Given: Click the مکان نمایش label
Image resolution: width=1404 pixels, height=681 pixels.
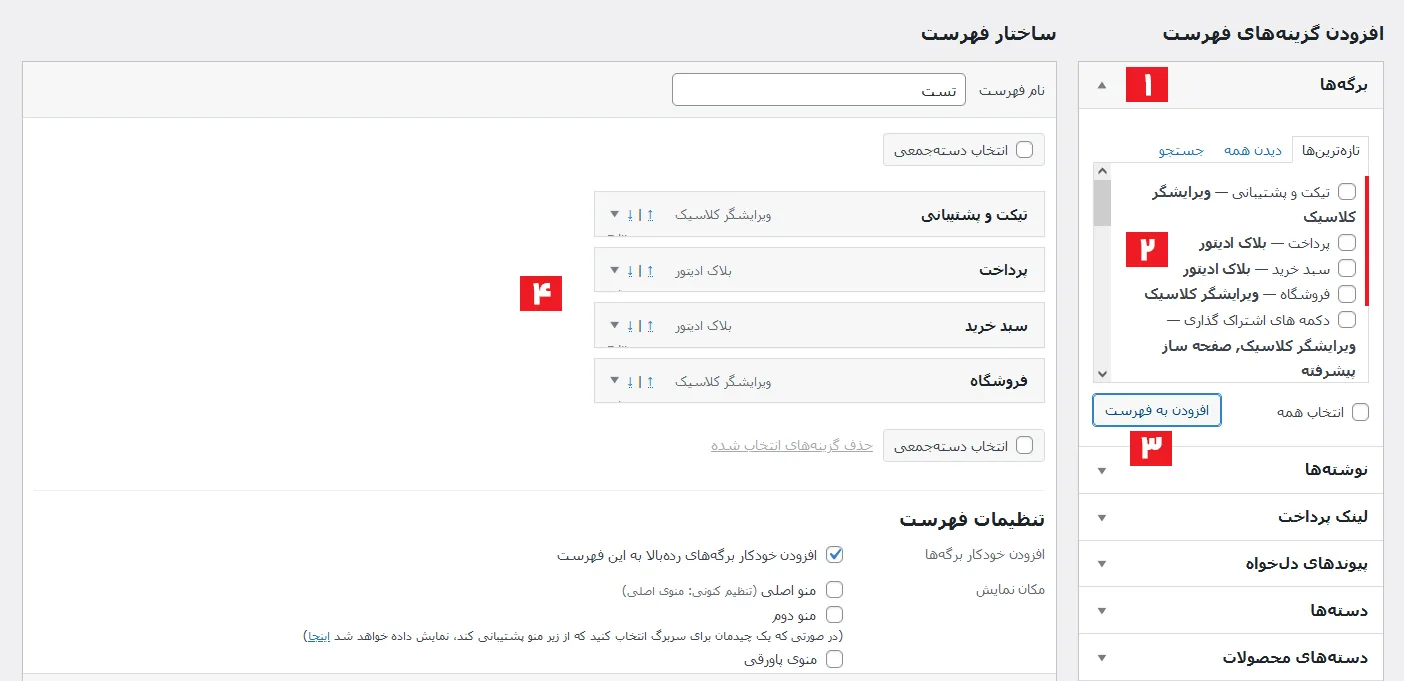Looking at the screenshot, I should (1010, 590).
